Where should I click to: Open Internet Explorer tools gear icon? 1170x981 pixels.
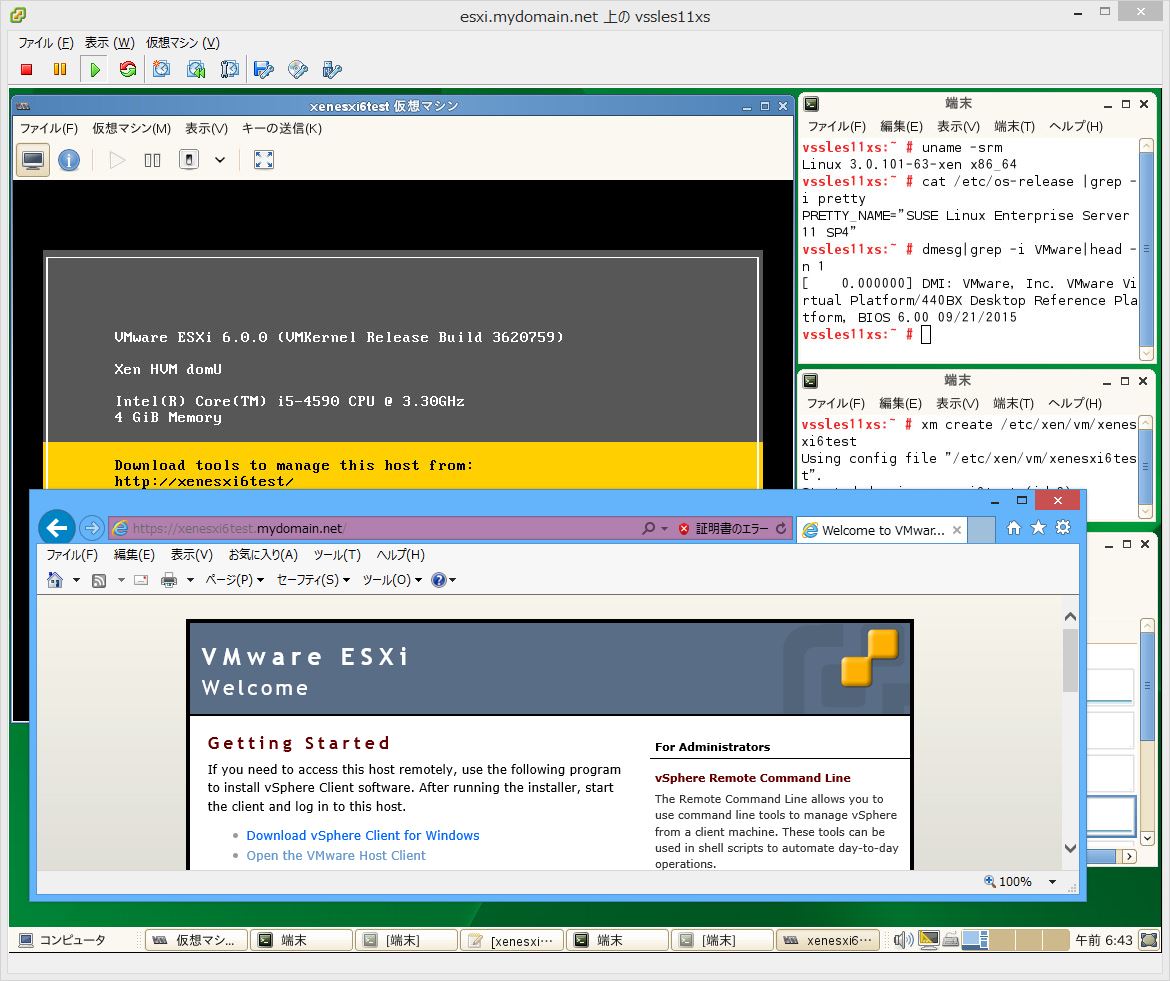point(1063,527)
